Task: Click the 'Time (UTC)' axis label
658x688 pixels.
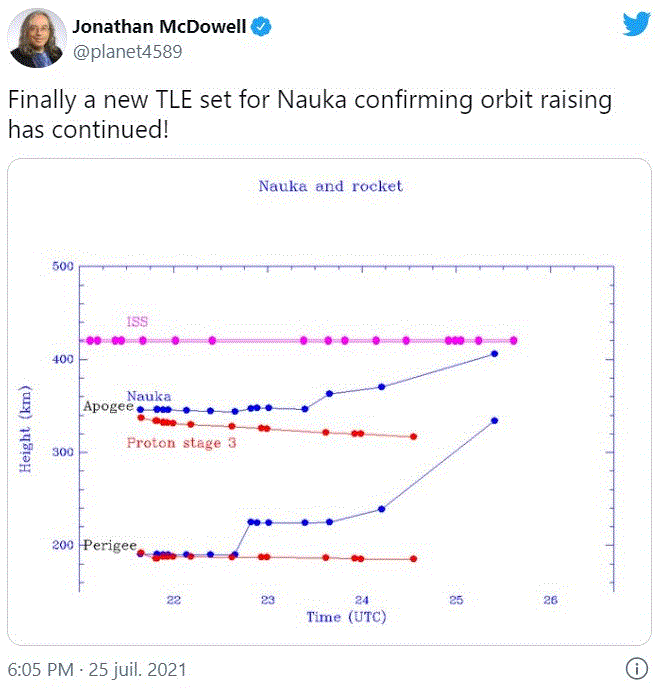Action: pos(345,617)
